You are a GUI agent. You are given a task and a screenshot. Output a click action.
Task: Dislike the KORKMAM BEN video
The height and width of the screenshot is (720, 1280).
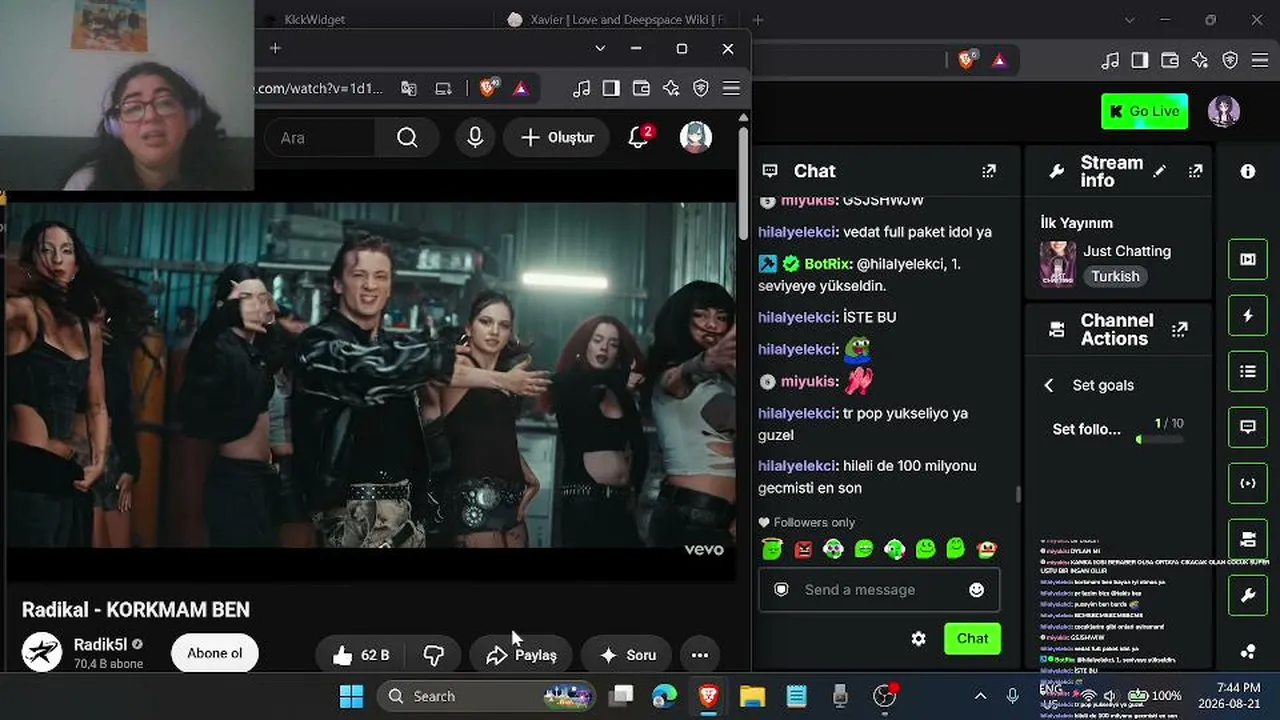433,655
